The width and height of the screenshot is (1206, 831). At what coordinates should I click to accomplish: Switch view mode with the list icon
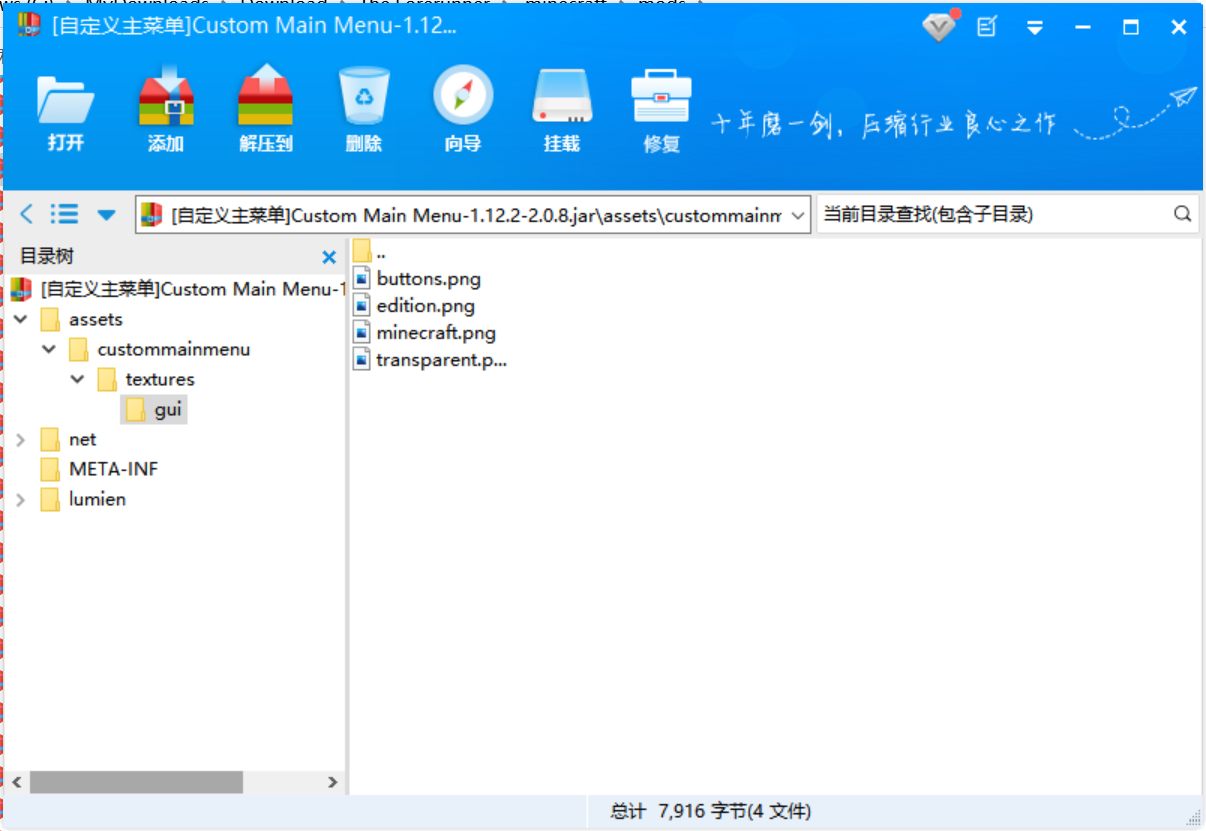tap(65, 214)
